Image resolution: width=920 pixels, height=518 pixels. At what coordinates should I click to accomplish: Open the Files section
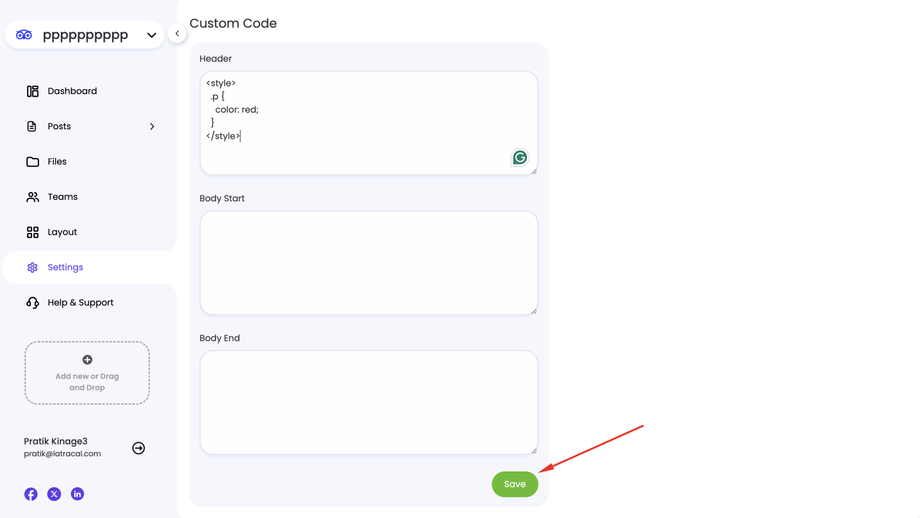57,161
